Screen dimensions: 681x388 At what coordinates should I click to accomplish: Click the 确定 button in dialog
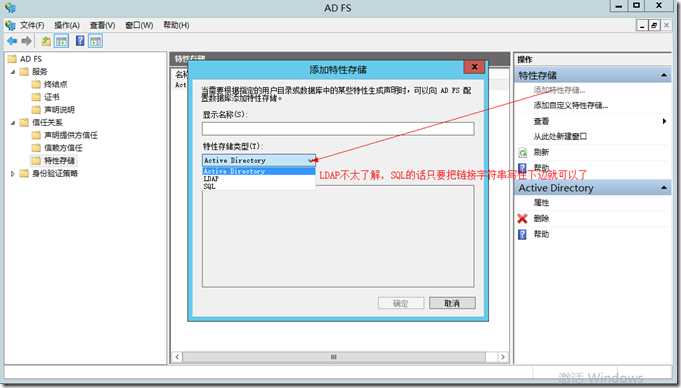(401, 303)
